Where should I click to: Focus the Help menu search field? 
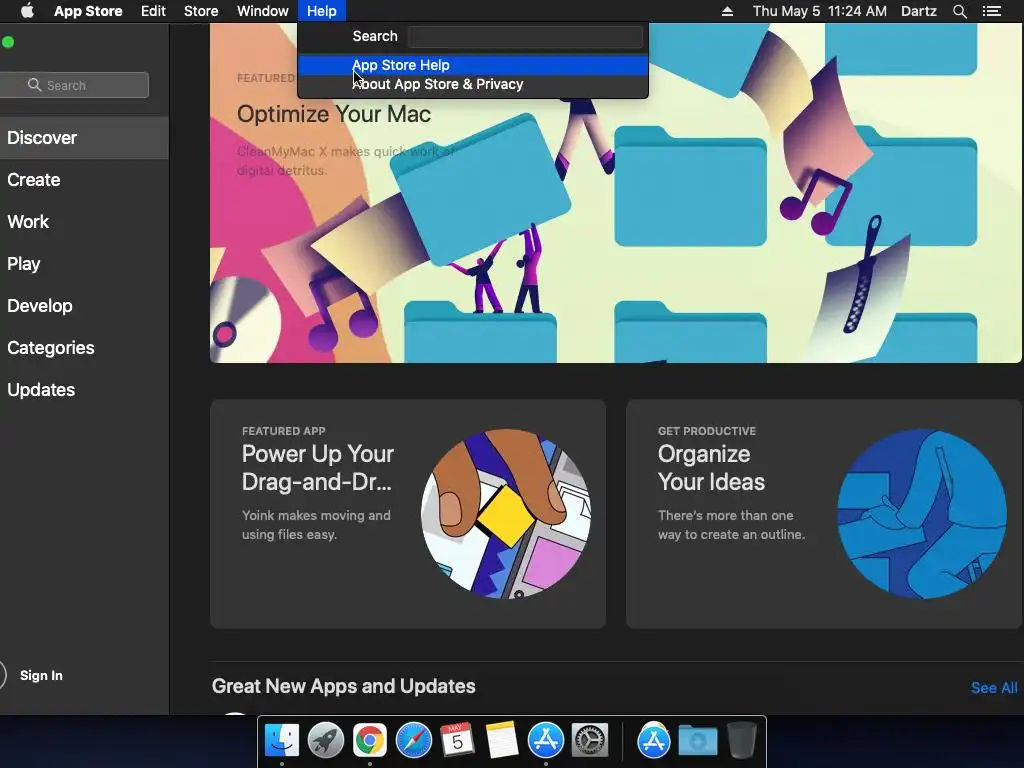coord(525,37)
